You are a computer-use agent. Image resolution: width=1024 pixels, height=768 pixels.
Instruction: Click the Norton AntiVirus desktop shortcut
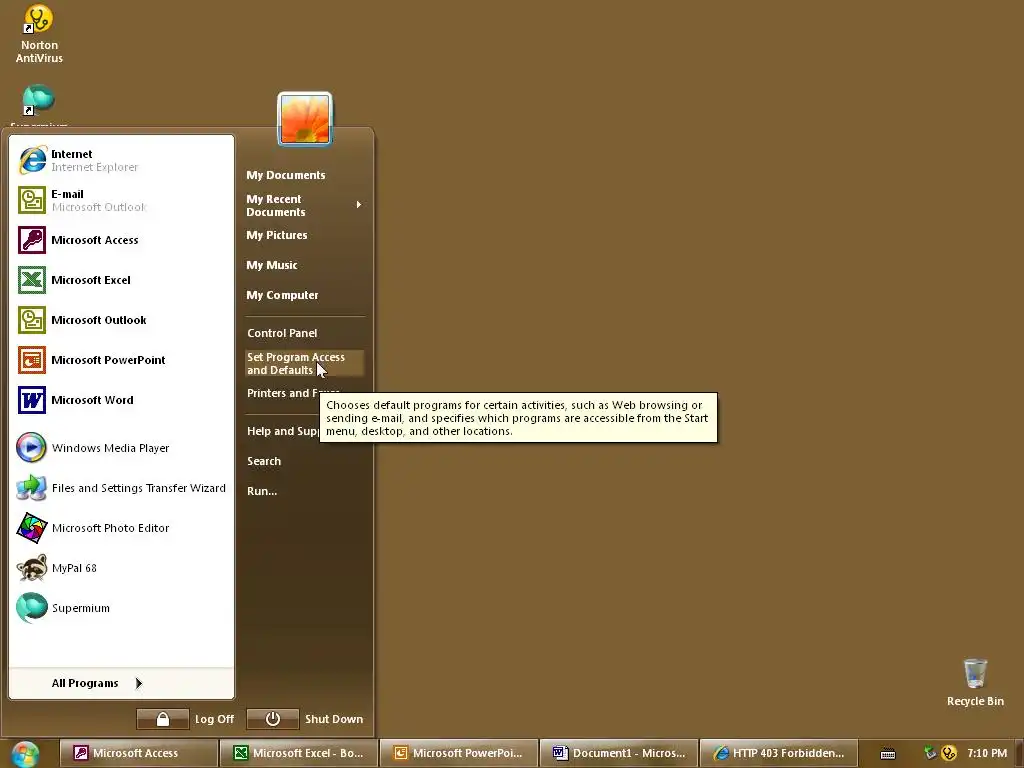39,33
